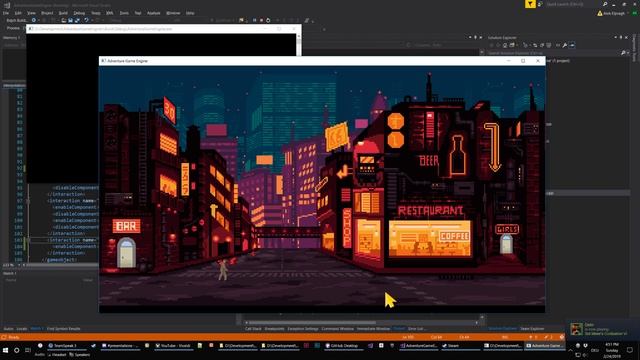Open the Help menu
640x360 pixels.
click(190, 13)
